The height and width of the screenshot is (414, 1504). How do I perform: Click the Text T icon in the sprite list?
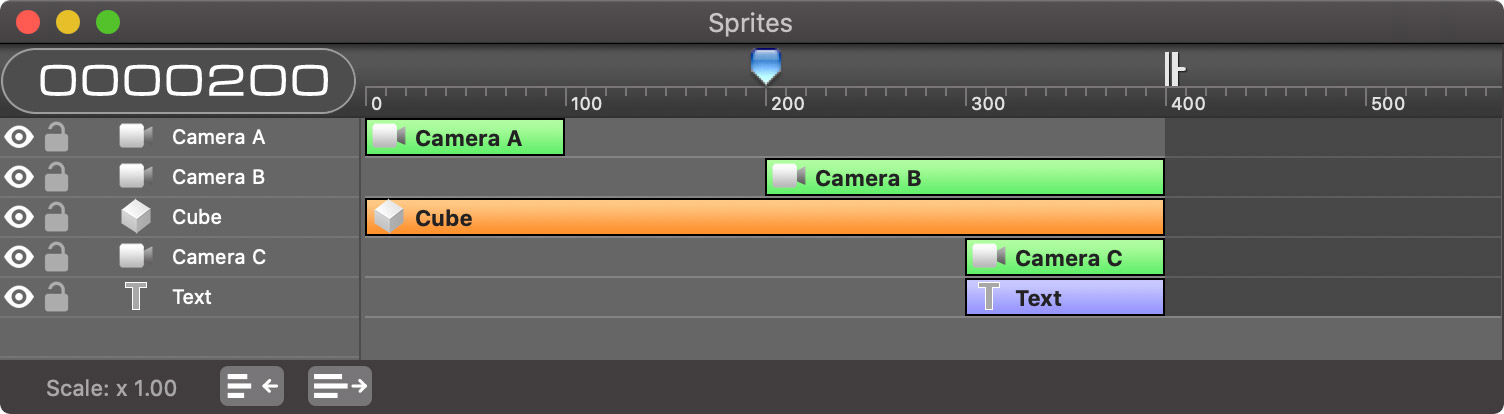pos(136,297)
